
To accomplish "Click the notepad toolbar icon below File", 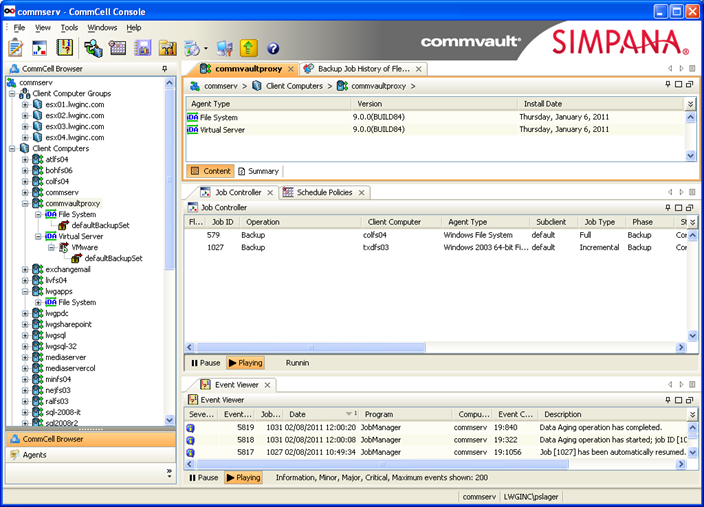I will (x=16, y=48).
